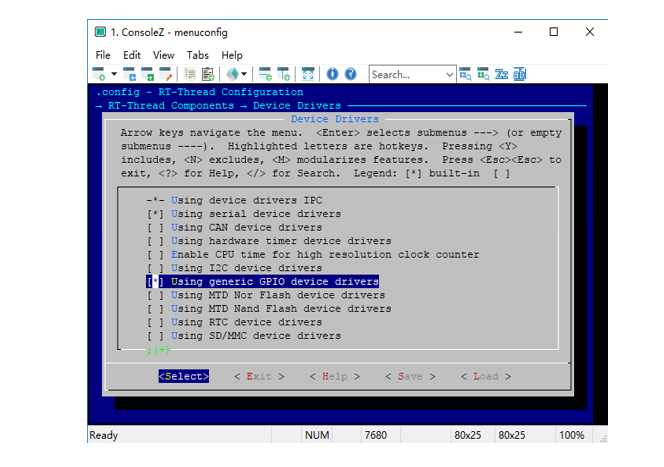Toggle Using MTD Nand Flash checkbox
This screenshot has height=467, width=664.
155,309
